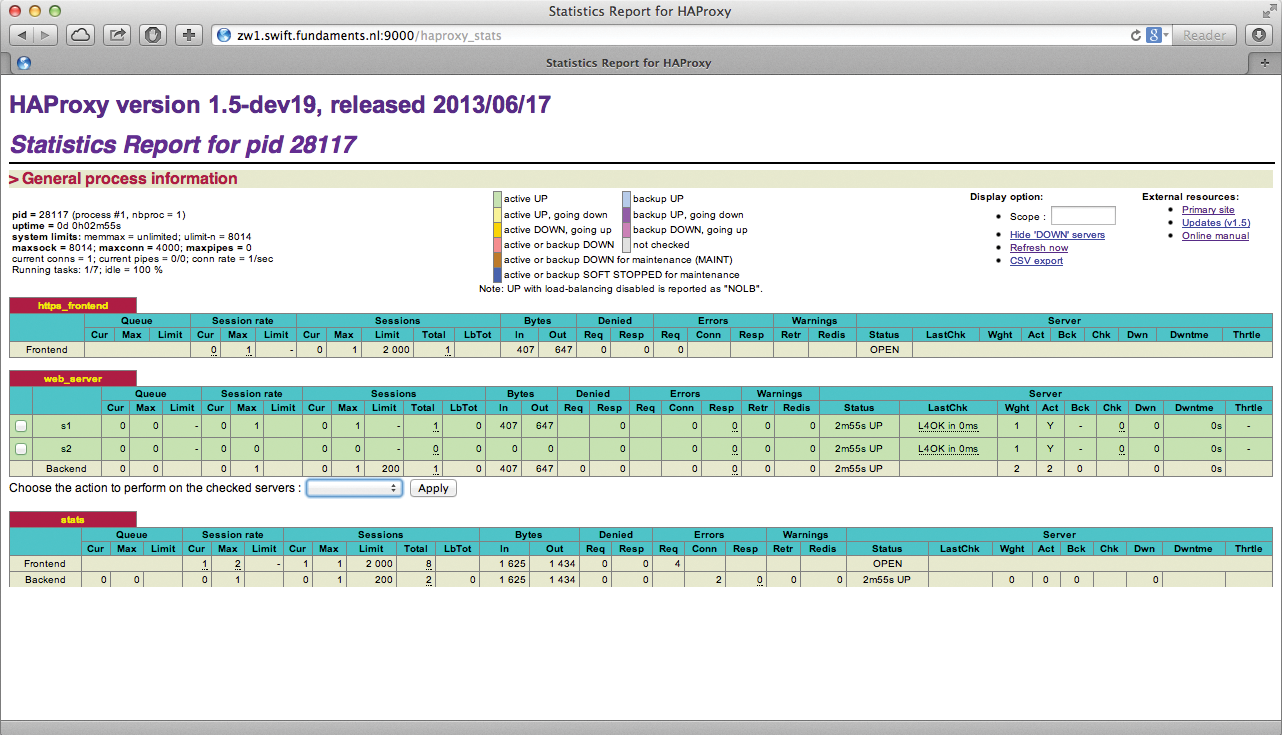Viewport: 1282px width, 735px height.
Task: Select the Statistics Report for HAProxy tab
Action: (628, 62)
